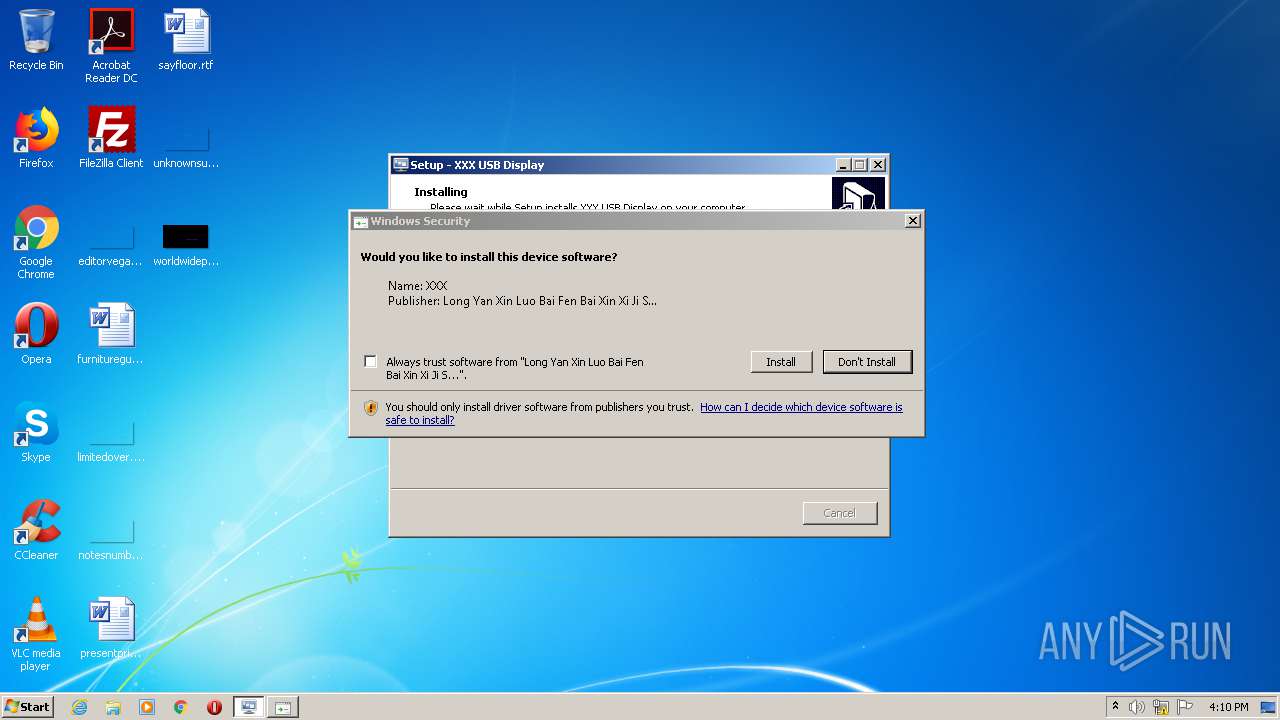1280x720 pixels.
Task: Launch Google Chrome desktop shortcut
Action: [36, 242]
